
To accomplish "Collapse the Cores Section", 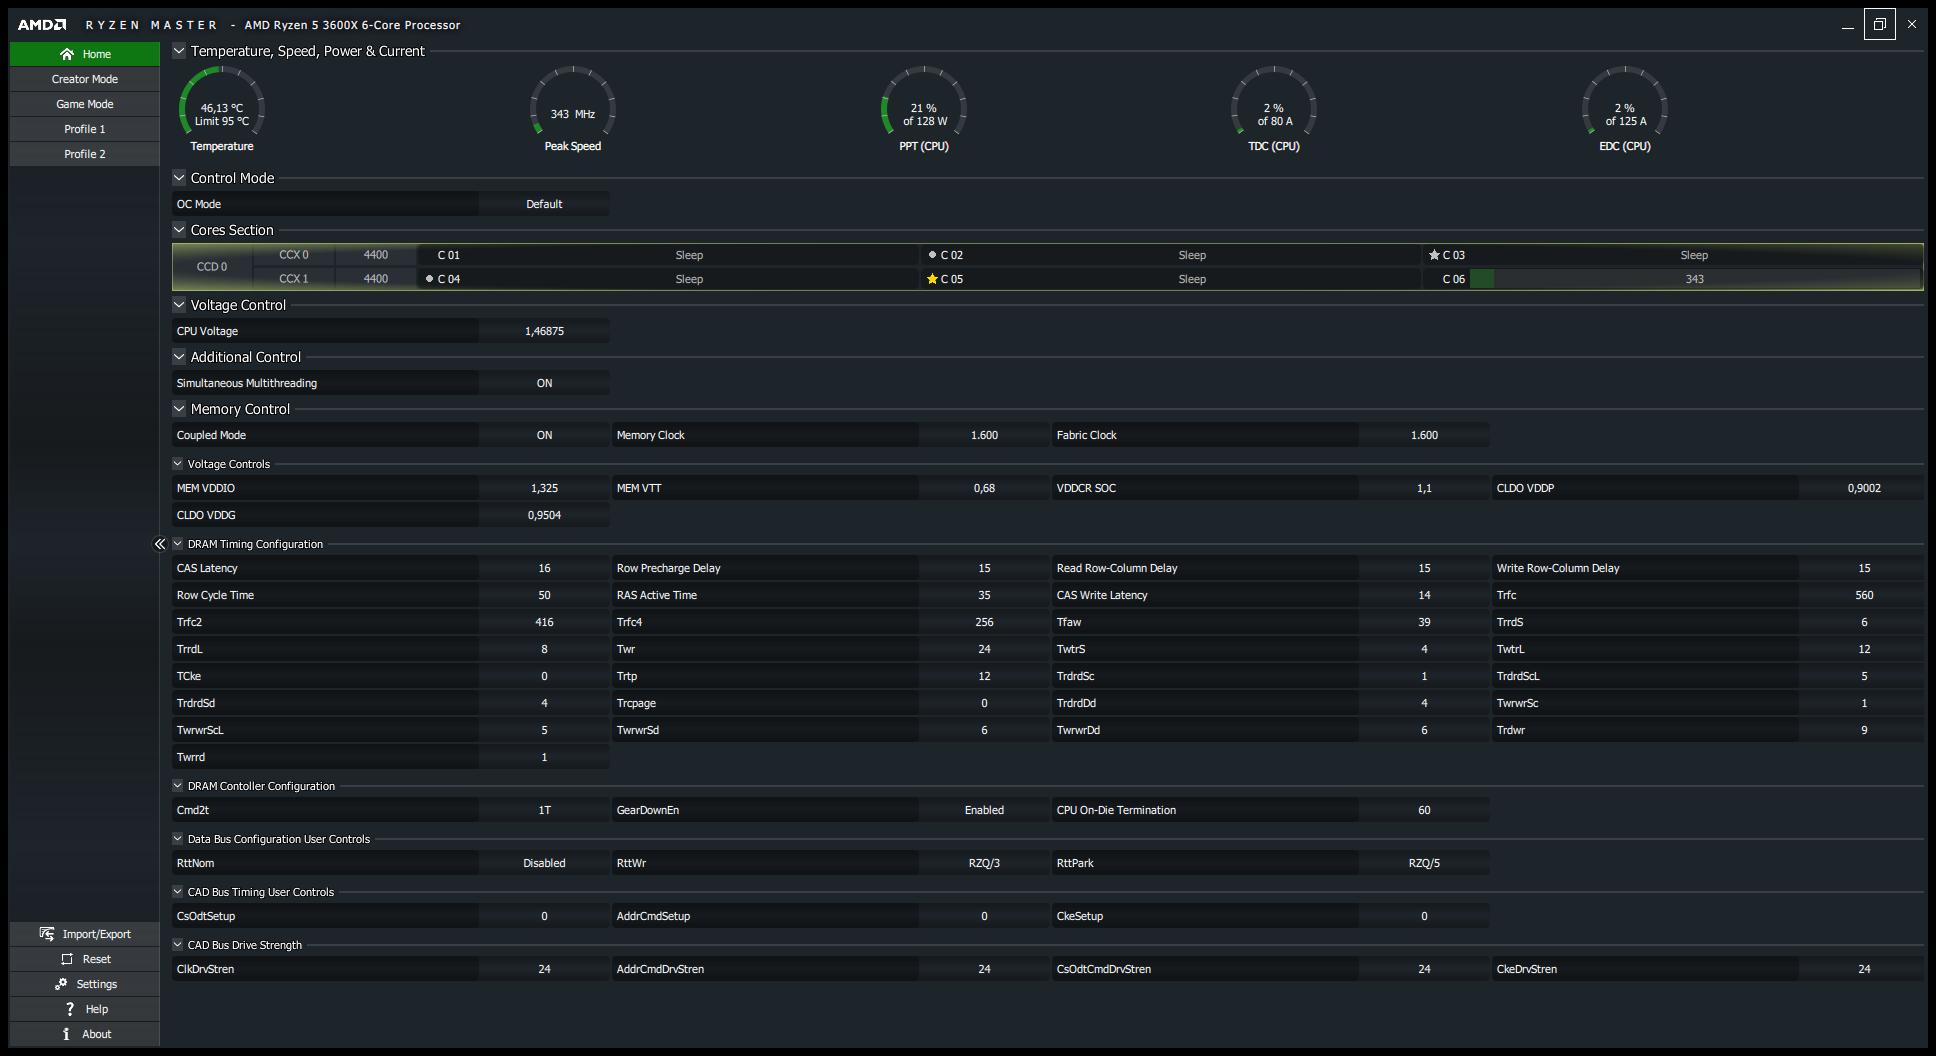I will (x=179, y=230).
